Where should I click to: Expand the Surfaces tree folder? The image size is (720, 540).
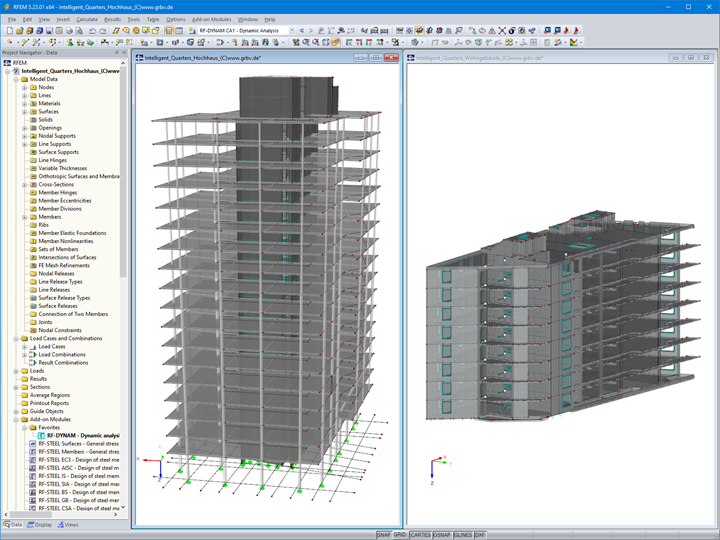[24, 112]
